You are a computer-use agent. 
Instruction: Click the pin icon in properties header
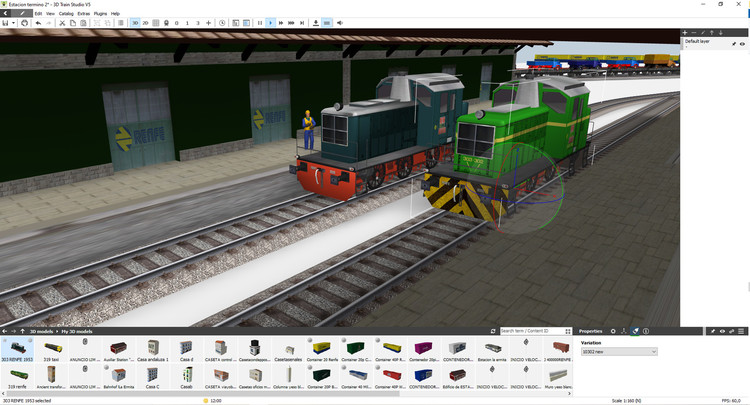click(713, 331)
